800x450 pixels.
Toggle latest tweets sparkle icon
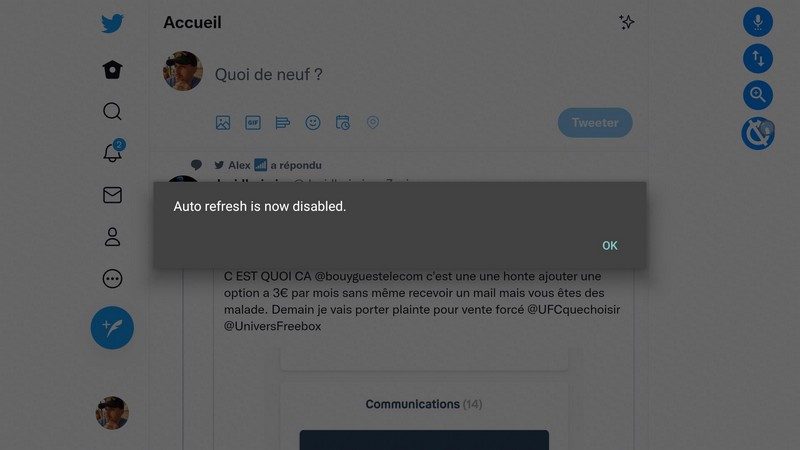[x=627, y=22]
